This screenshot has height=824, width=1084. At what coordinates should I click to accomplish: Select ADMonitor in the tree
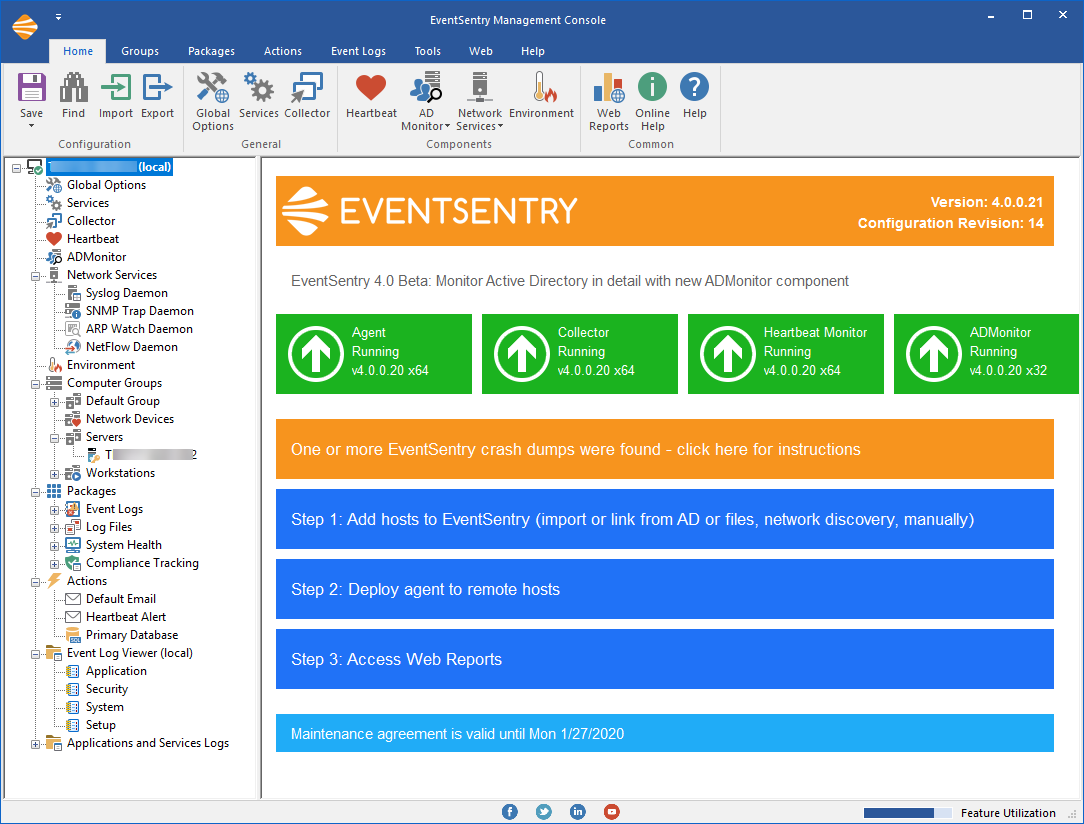96,257
